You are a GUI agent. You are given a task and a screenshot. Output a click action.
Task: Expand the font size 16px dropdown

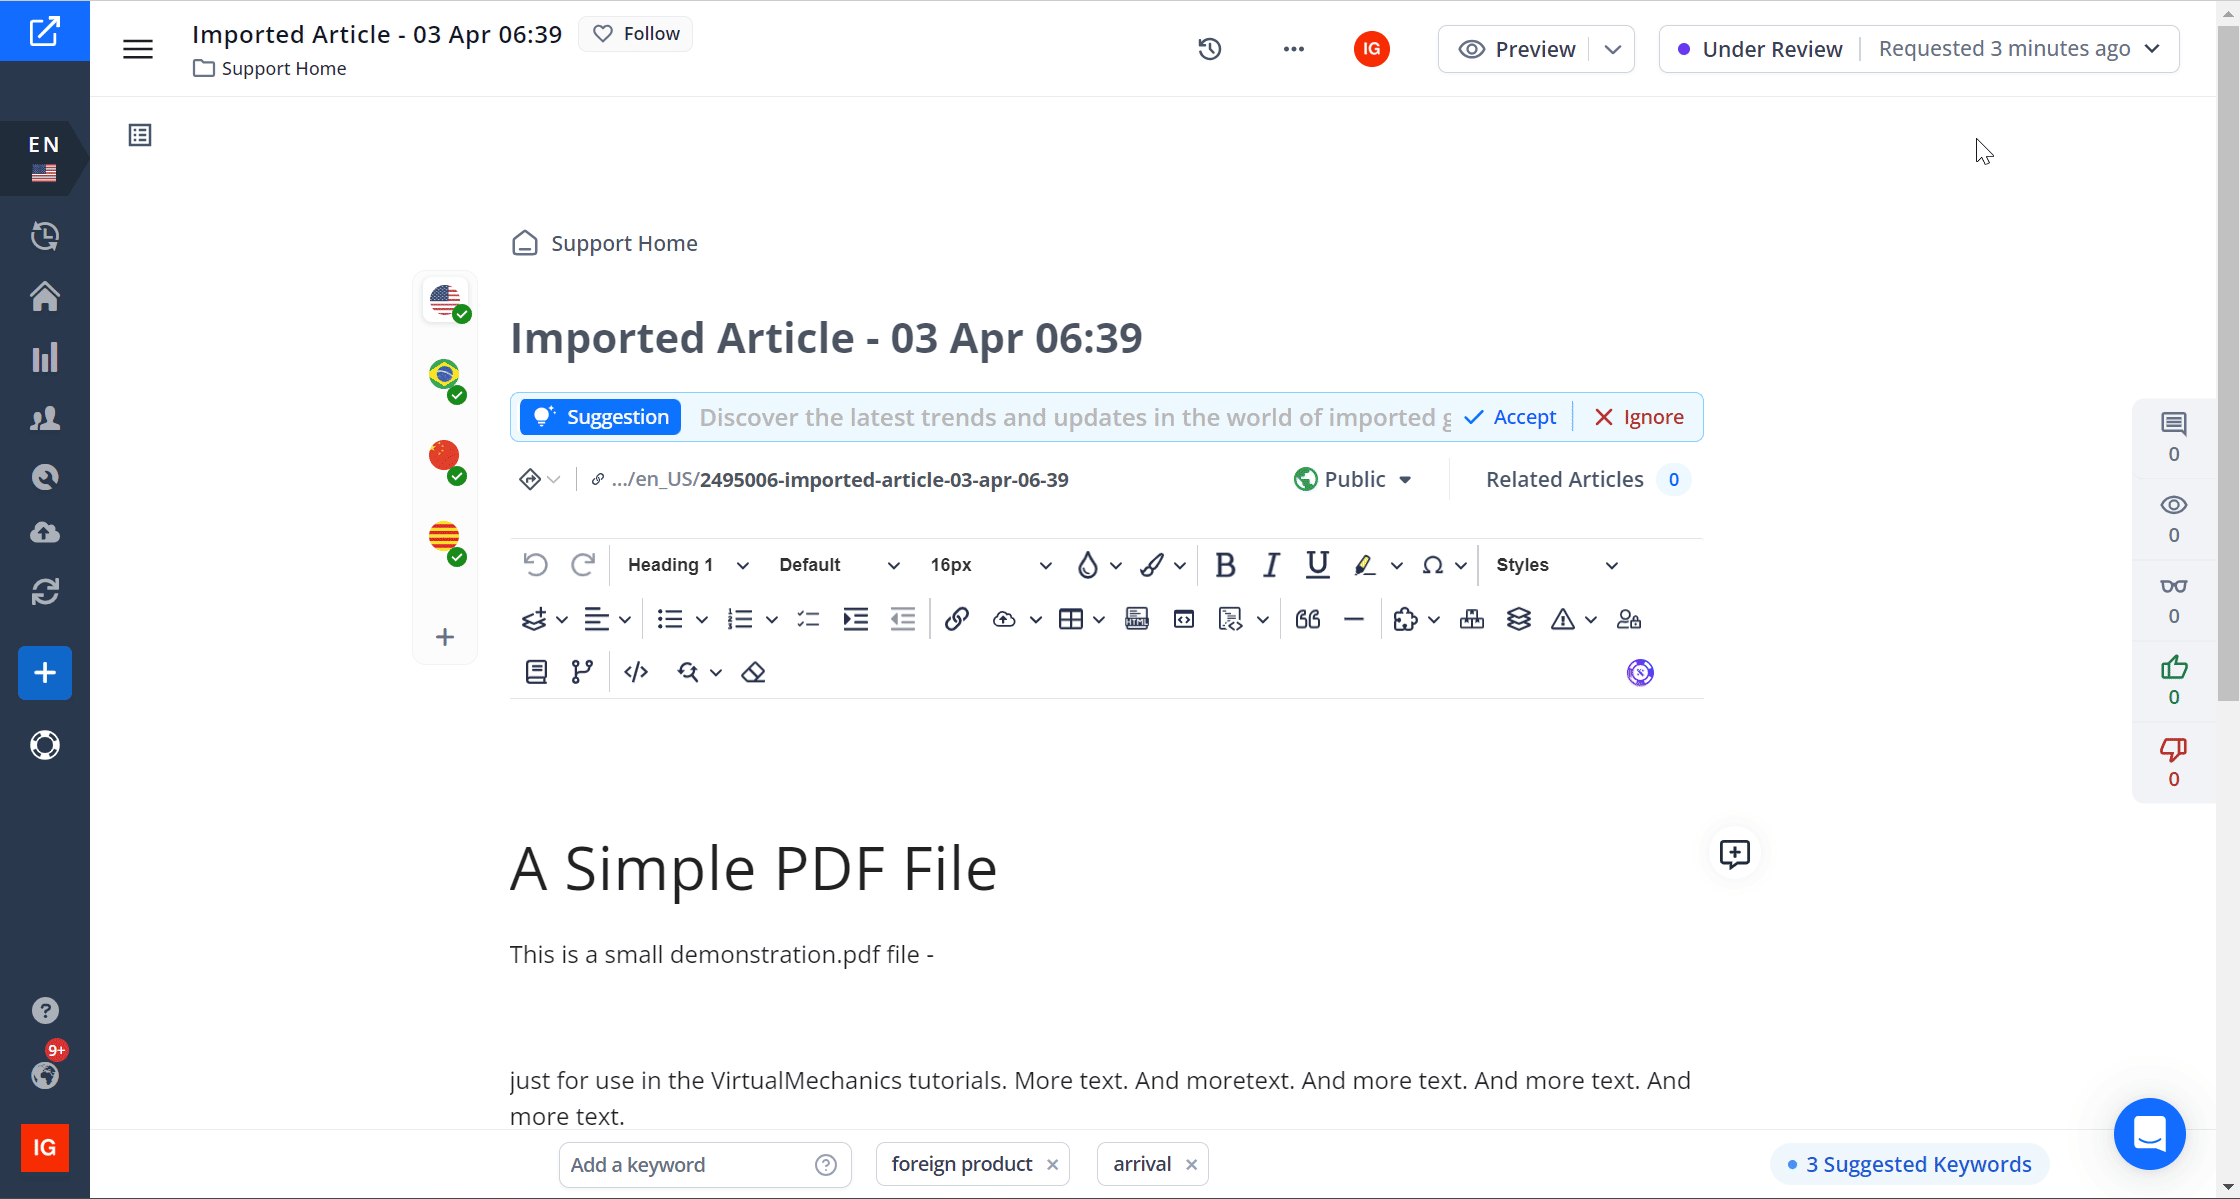1046,565
